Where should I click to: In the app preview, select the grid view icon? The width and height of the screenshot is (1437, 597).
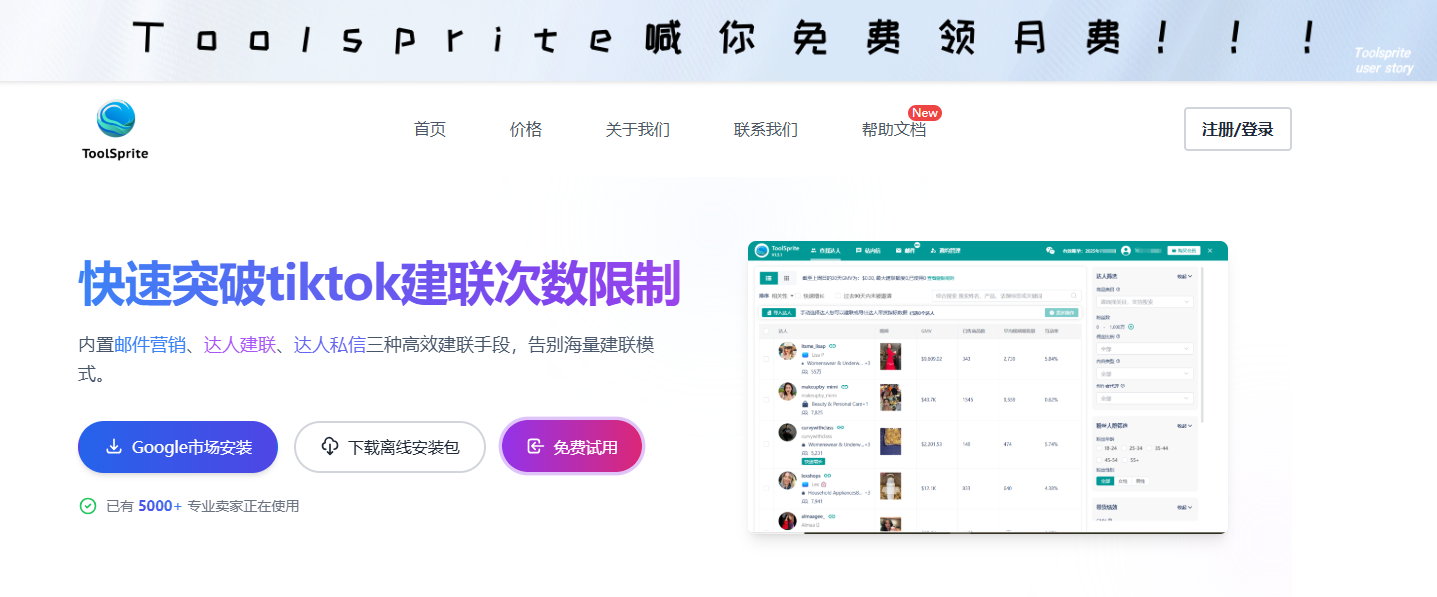tap(786, 278)
